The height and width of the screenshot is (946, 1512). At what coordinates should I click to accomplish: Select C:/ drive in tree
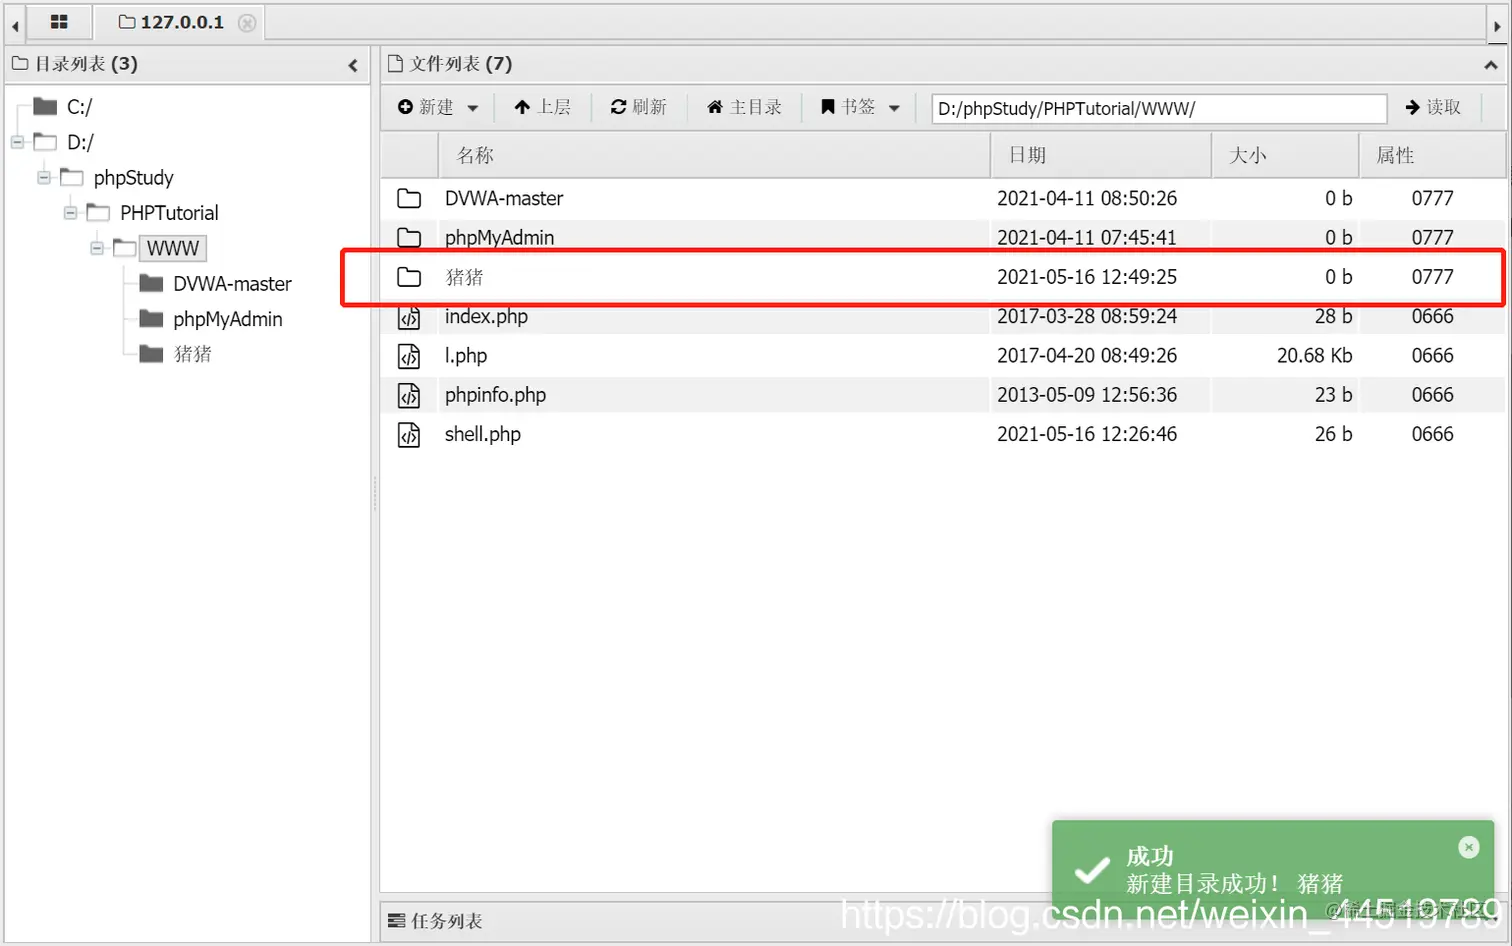(x=79, y=107)
